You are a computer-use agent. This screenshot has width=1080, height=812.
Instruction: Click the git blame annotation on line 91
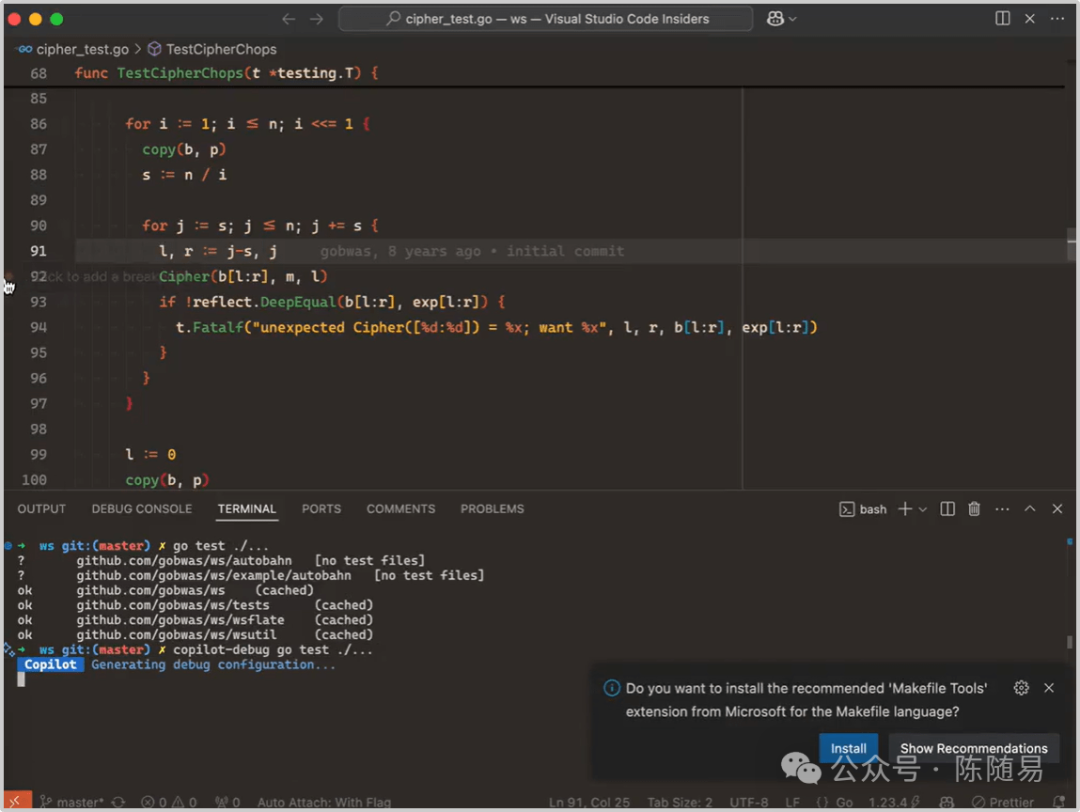pyautogui.click(x=472, y=251)
